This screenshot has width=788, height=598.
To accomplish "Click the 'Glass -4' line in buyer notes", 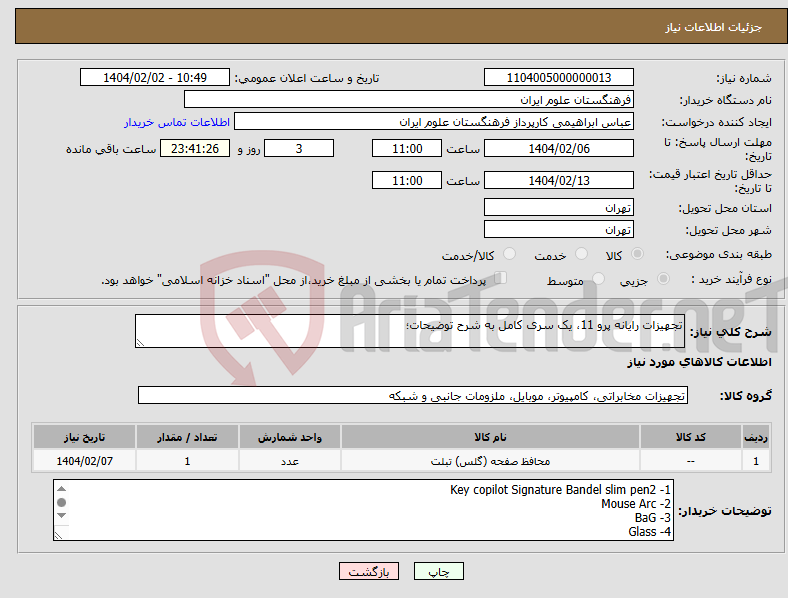I will point(649,531).
